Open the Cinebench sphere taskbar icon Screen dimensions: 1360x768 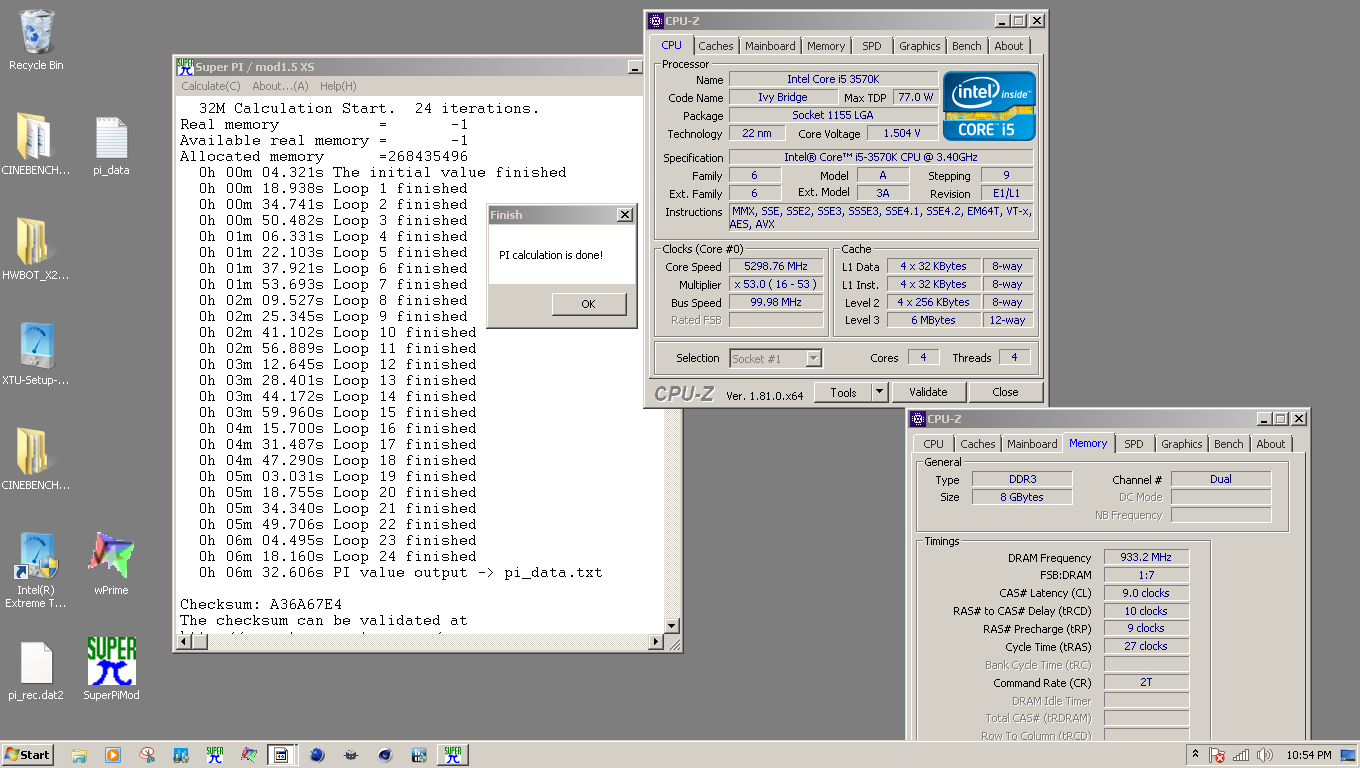click(x=317, y=755)
